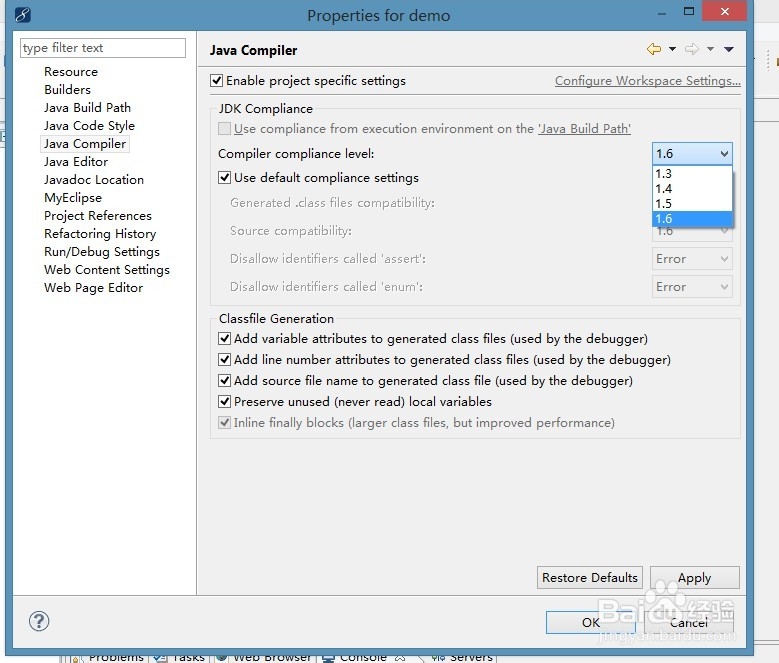Screen dimensions: 779x663
Task: Select Java Build Path in the tree
Action: (87, 108)
